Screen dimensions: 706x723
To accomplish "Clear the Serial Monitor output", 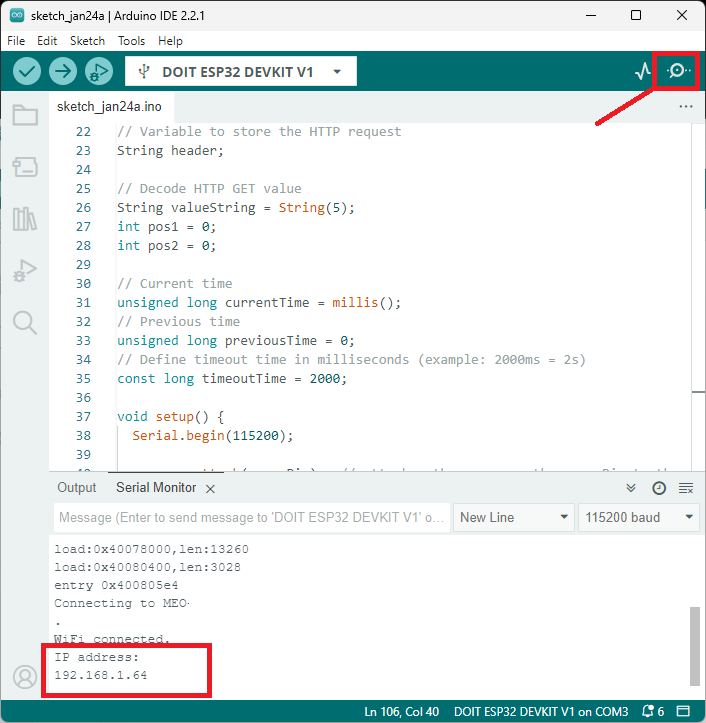I will pyautogui.click(x=686, y=488).
